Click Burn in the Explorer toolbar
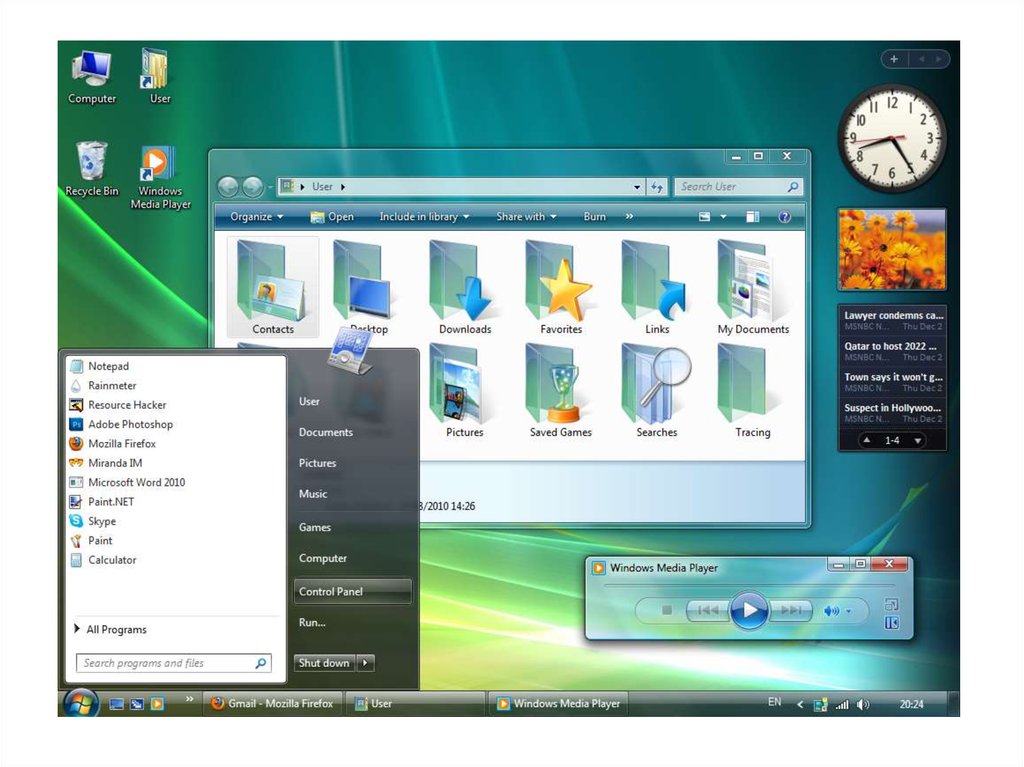The image size is (1024, 767). pyautogui.click(x=594, y=217)
